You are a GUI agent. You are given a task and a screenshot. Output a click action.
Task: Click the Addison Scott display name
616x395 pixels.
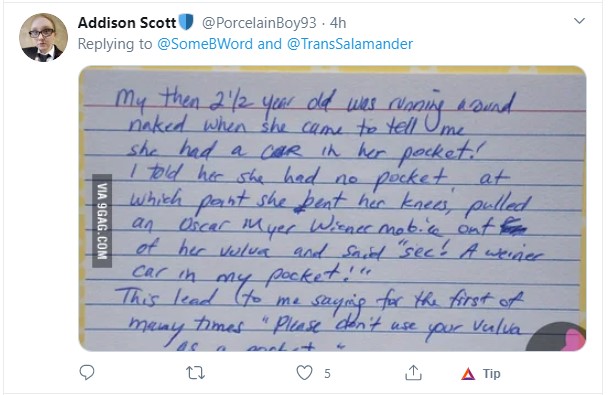pyautogui.click(x=127, y=23)
